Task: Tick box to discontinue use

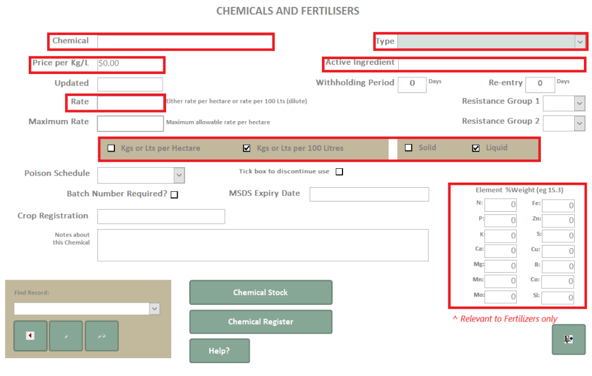Action: pos(339,172)
